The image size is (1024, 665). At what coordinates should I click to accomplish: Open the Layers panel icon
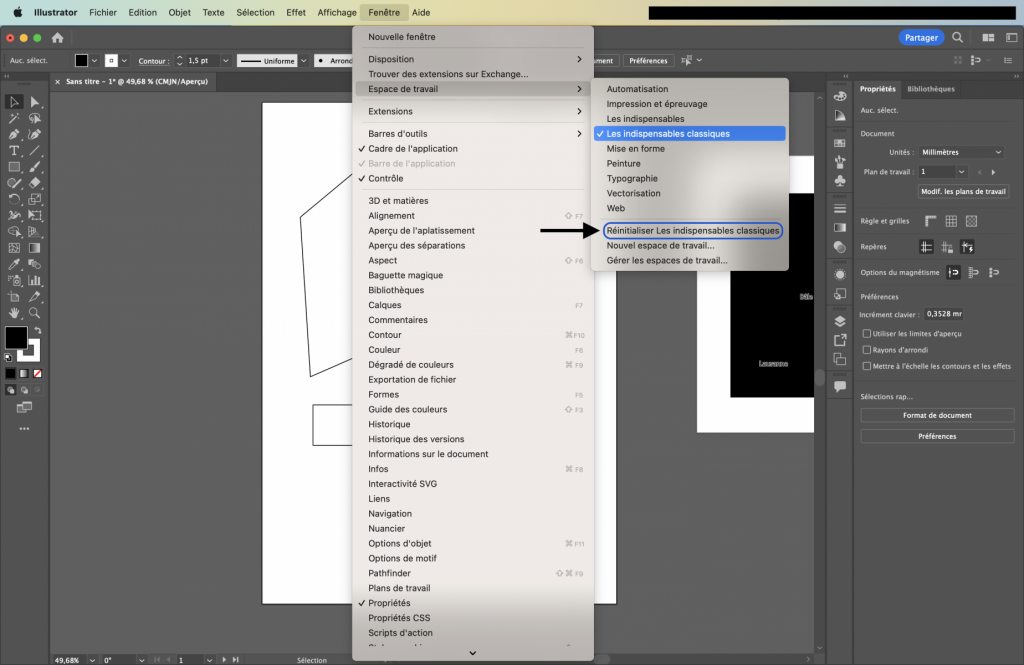[x=840, y=321]
